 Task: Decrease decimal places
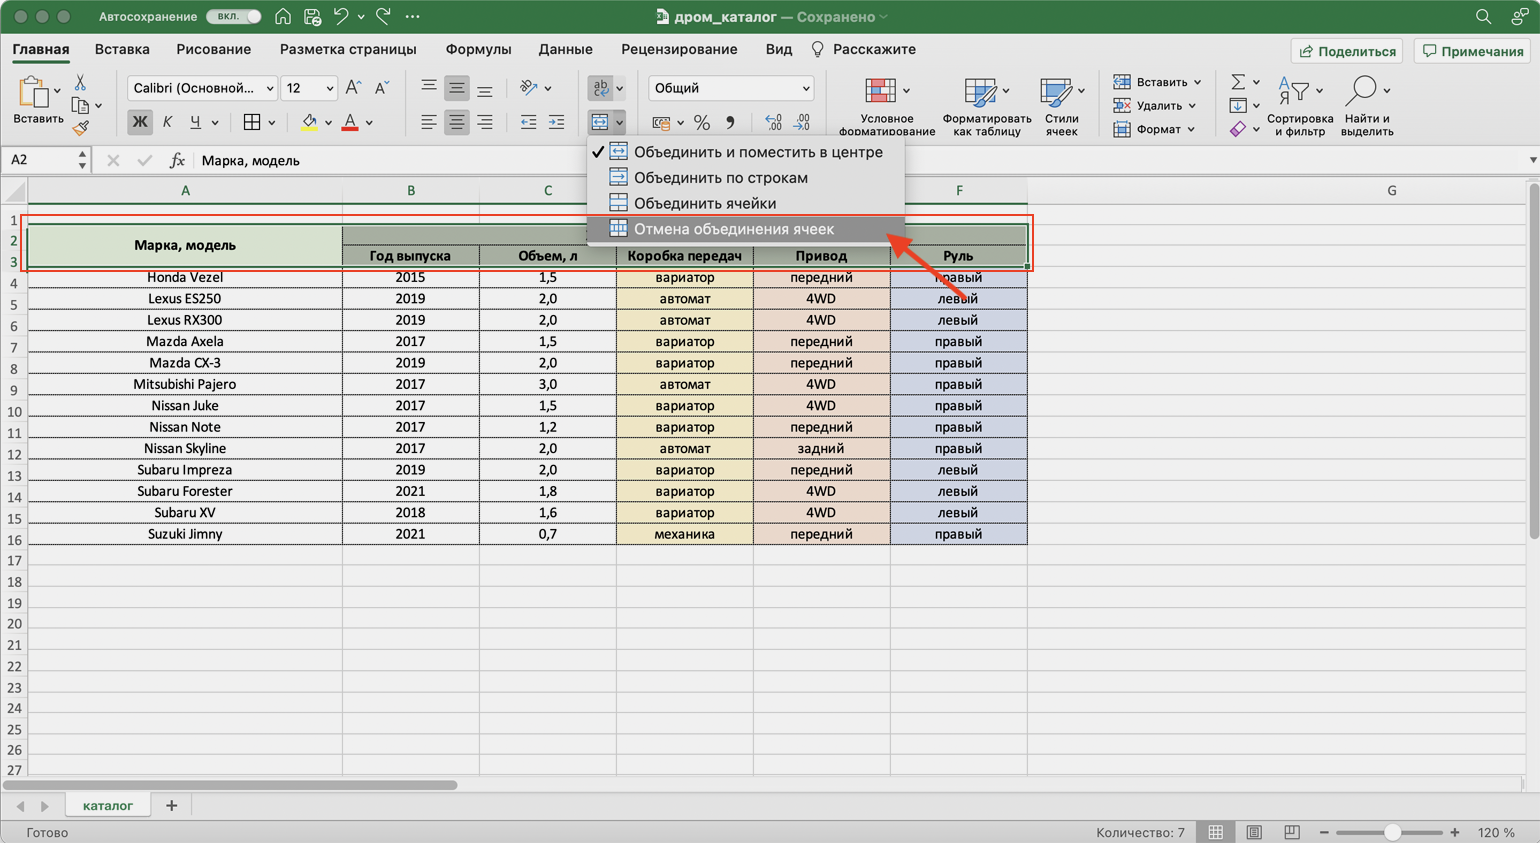click(x=802, y=122)
